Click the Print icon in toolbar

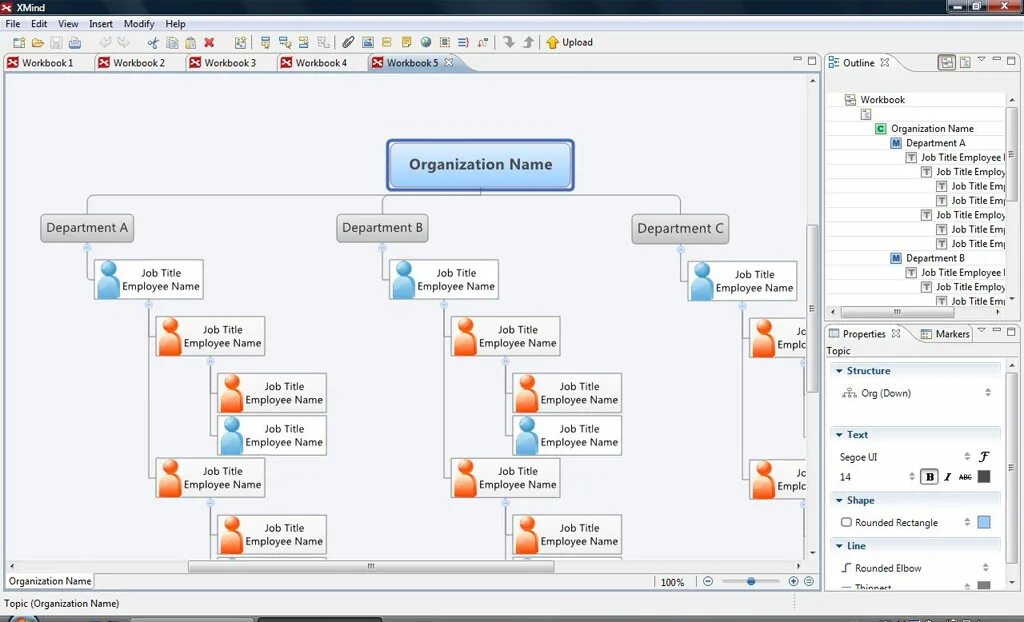coord(75,42)
